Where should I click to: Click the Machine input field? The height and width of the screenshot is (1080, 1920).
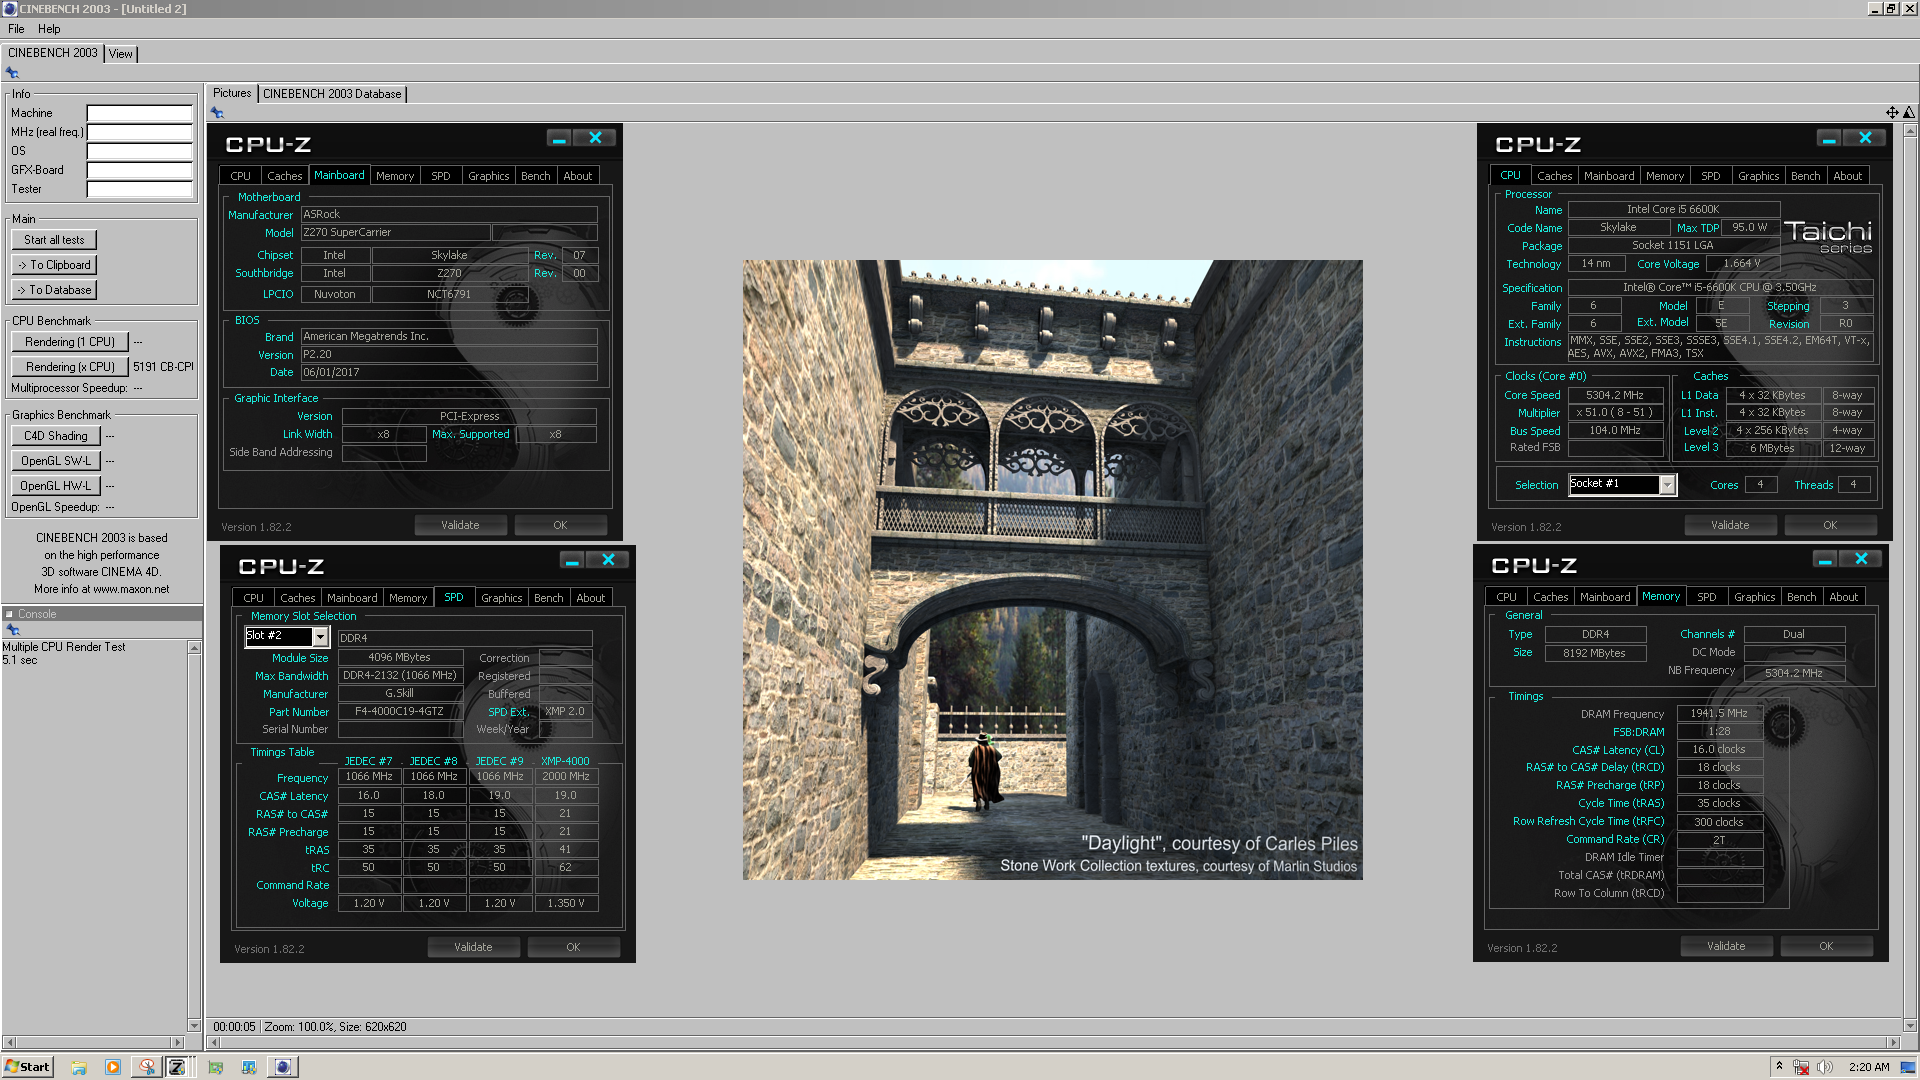[x=139, y=113]
